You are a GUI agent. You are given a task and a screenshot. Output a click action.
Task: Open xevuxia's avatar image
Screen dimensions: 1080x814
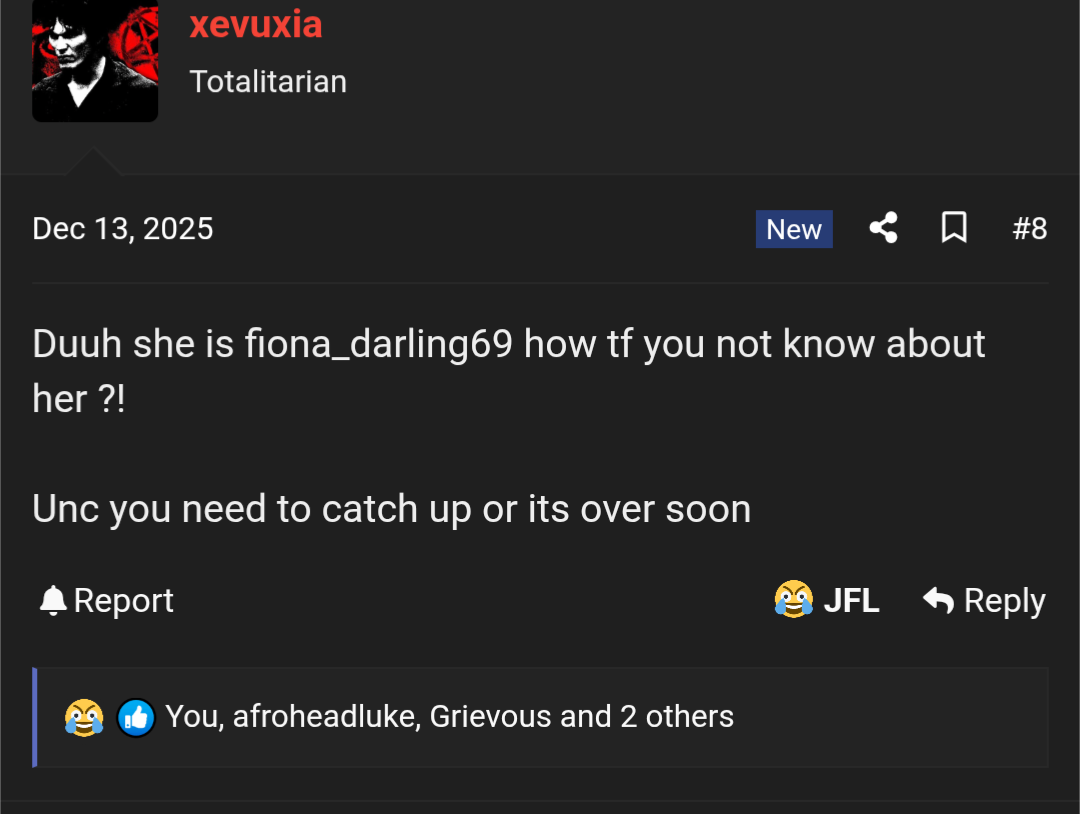[x=95, y=60]
